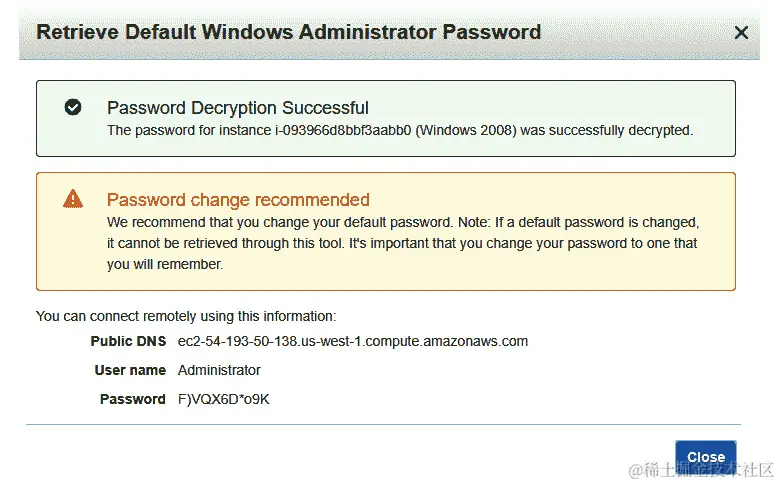This screenshot has height=485, width=780.
Task: Select the Public DNS hostname value
Action: 353,341
